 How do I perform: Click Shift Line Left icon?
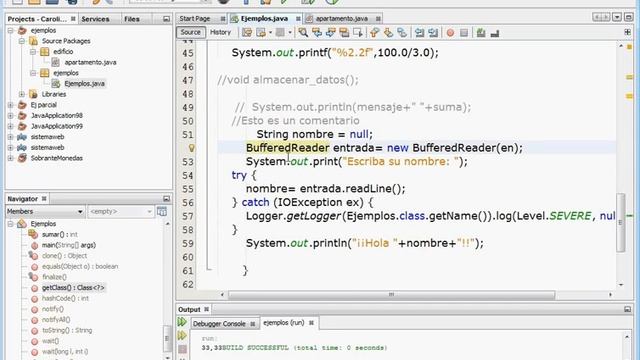(x=419, y=33)
